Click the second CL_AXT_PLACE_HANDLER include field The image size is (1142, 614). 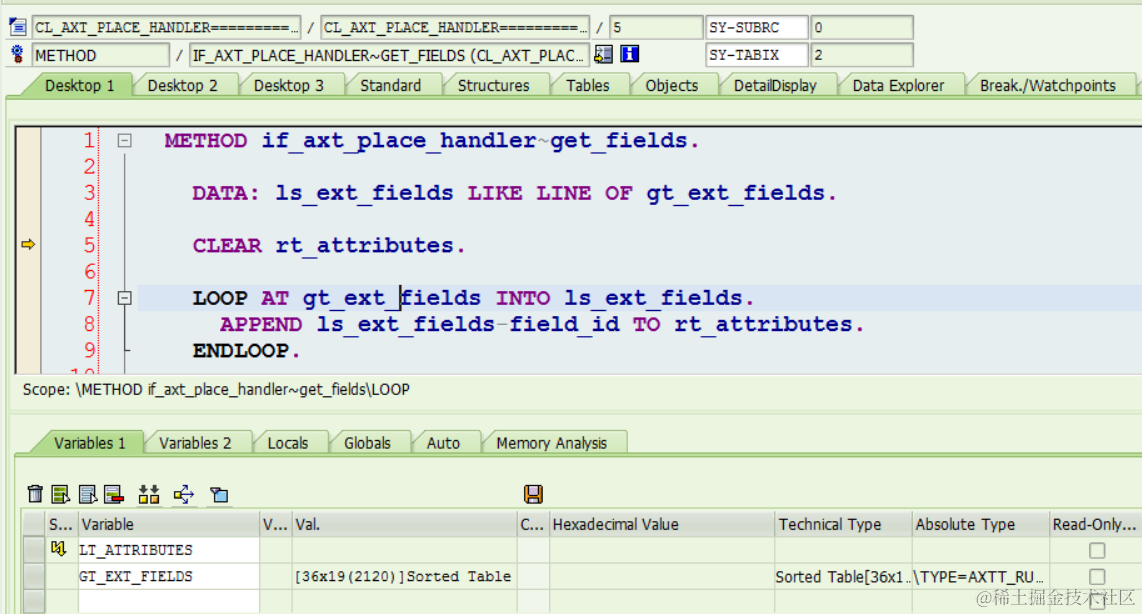coord(454,28)
